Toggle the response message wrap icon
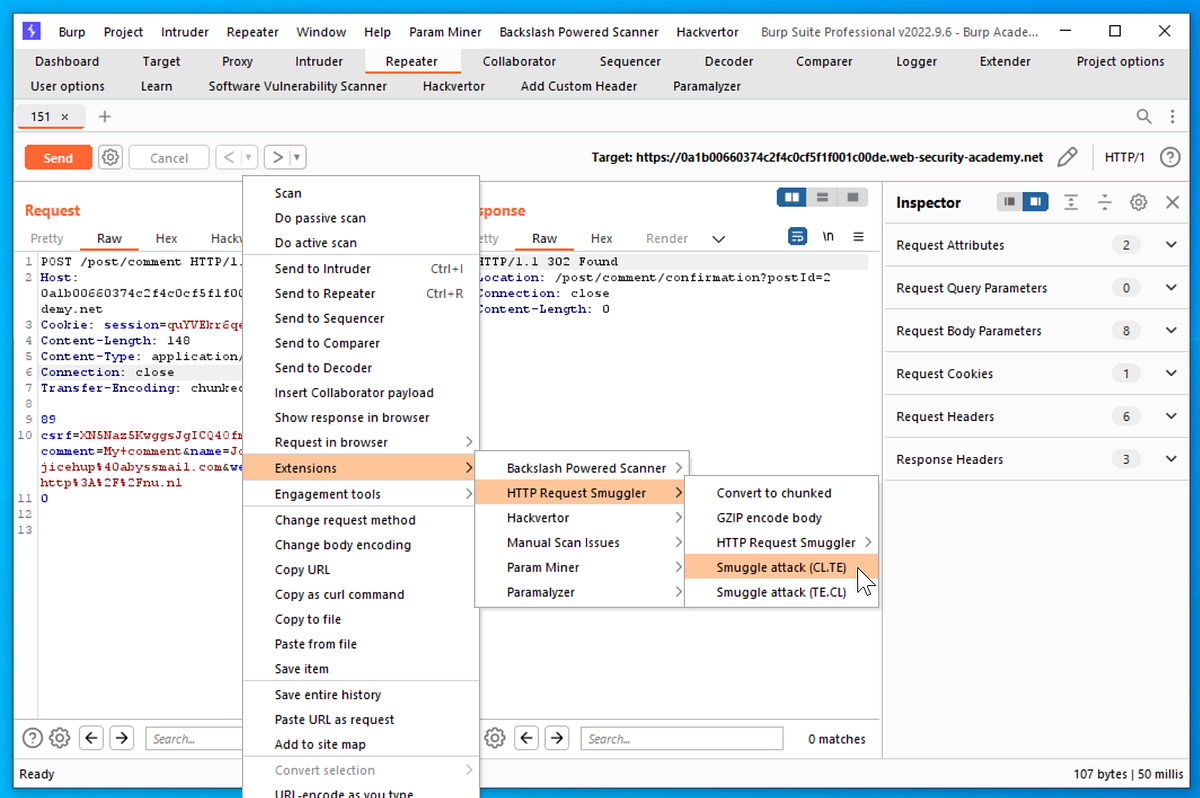Screen dimensions: 1200x798 point(798,237)
